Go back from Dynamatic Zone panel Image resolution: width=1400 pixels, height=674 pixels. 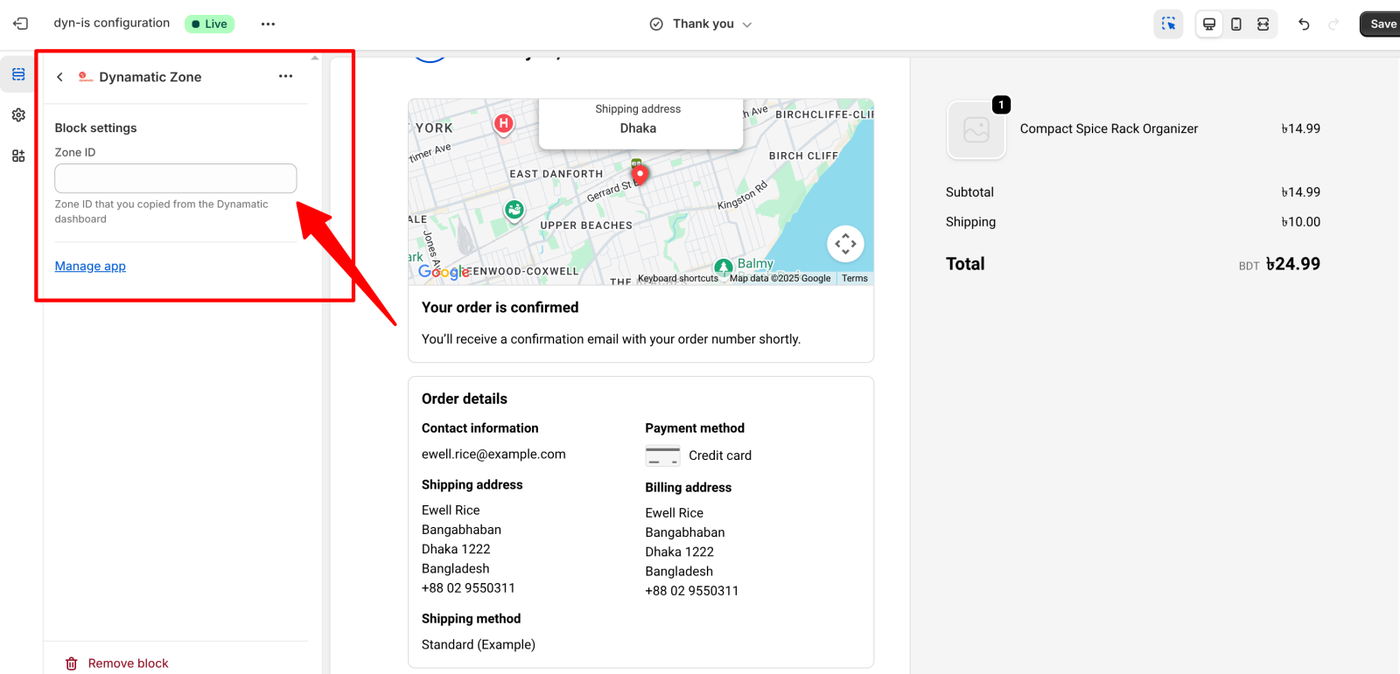60,77
